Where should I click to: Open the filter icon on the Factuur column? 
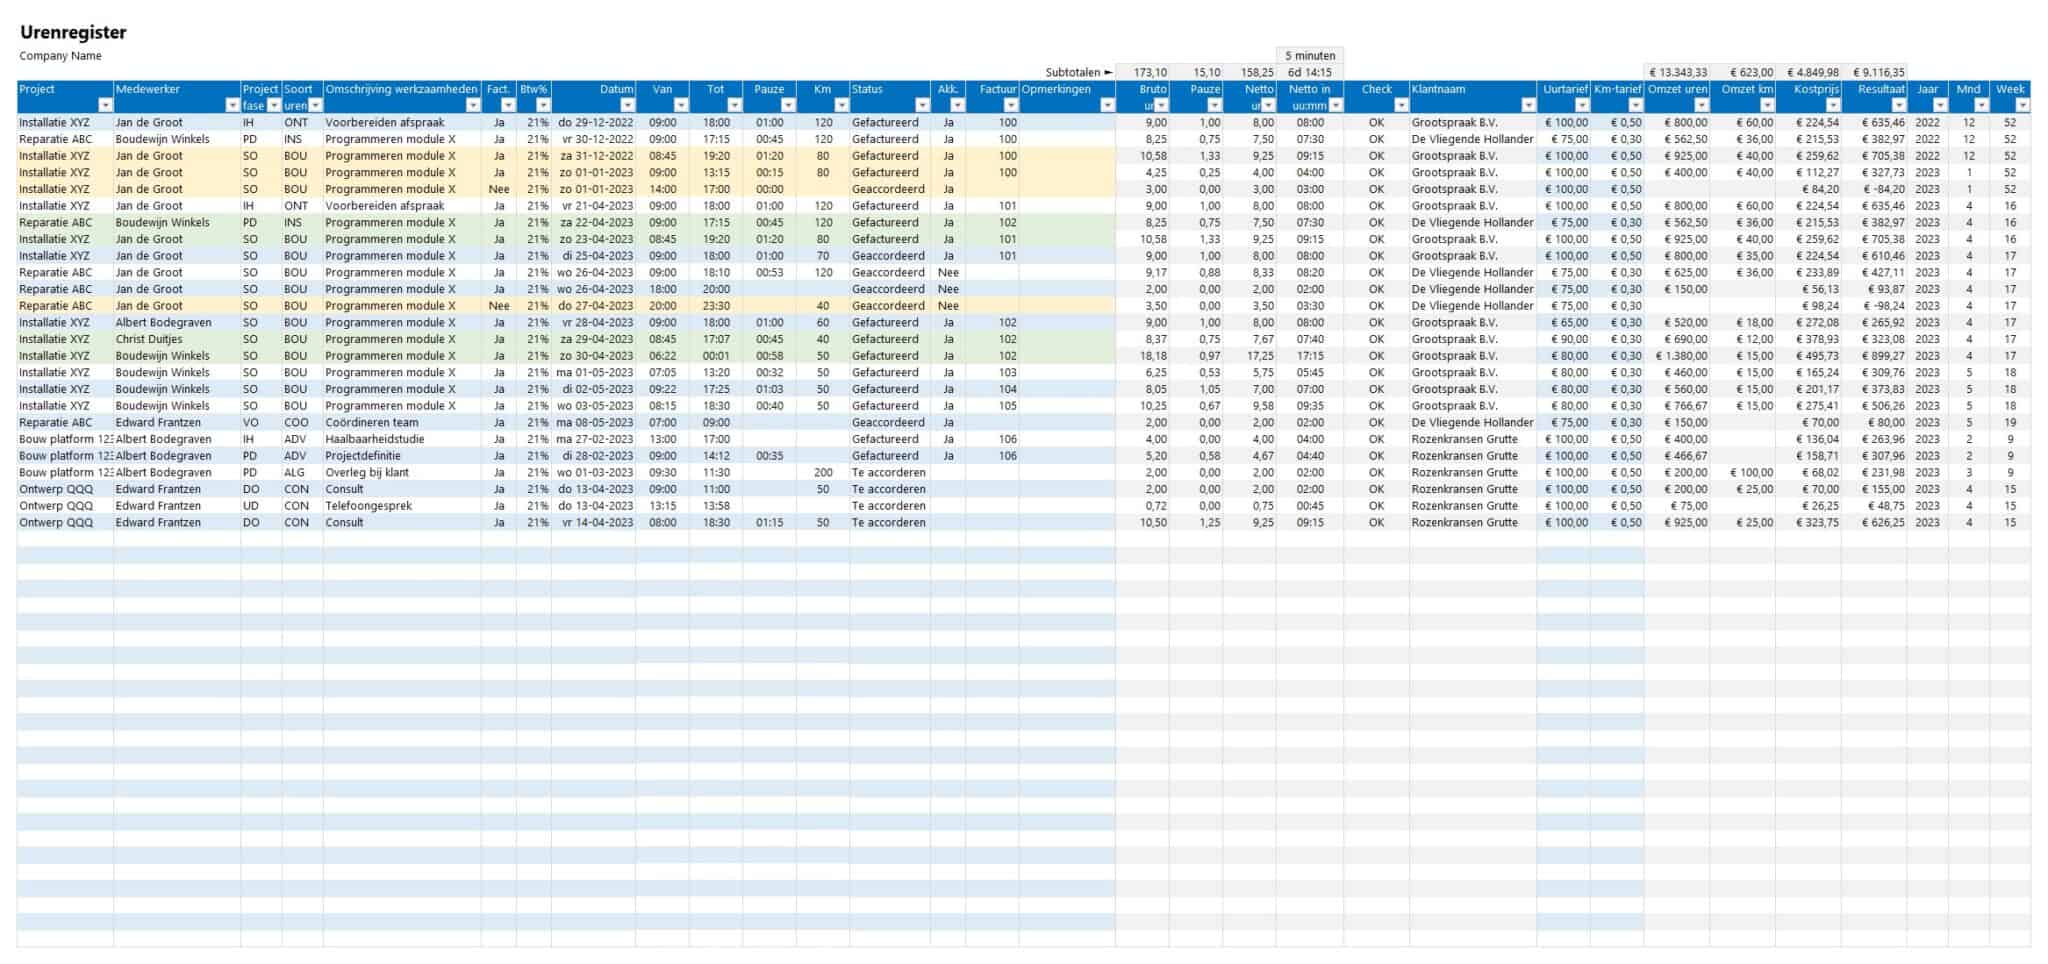click(x=1010, y=106)
